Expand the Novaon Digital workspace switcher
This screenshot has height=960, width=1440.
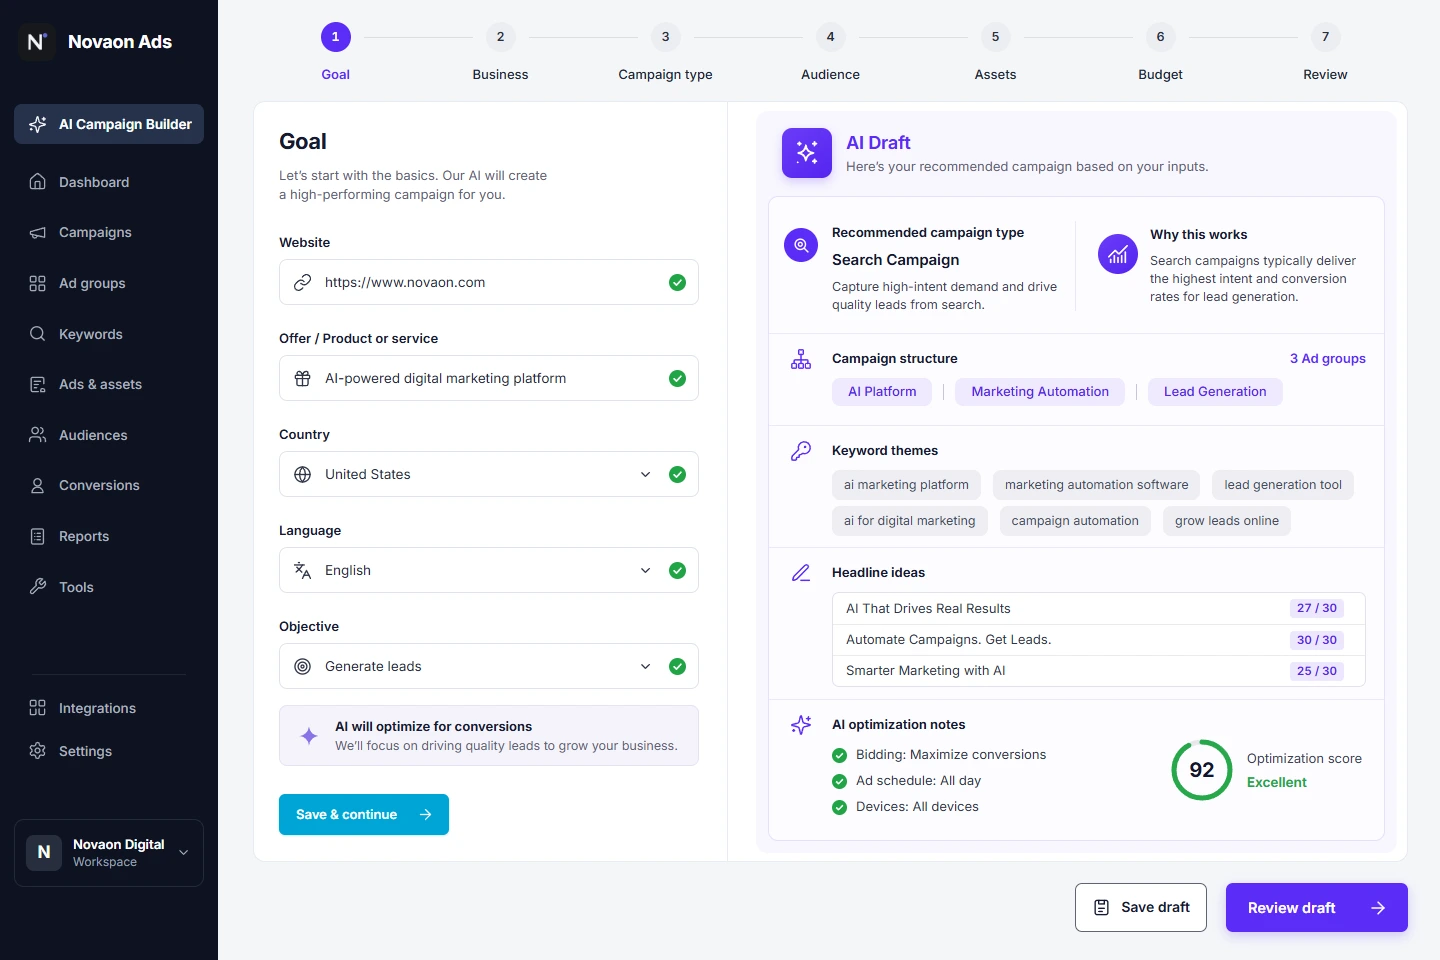coord(109,853)
